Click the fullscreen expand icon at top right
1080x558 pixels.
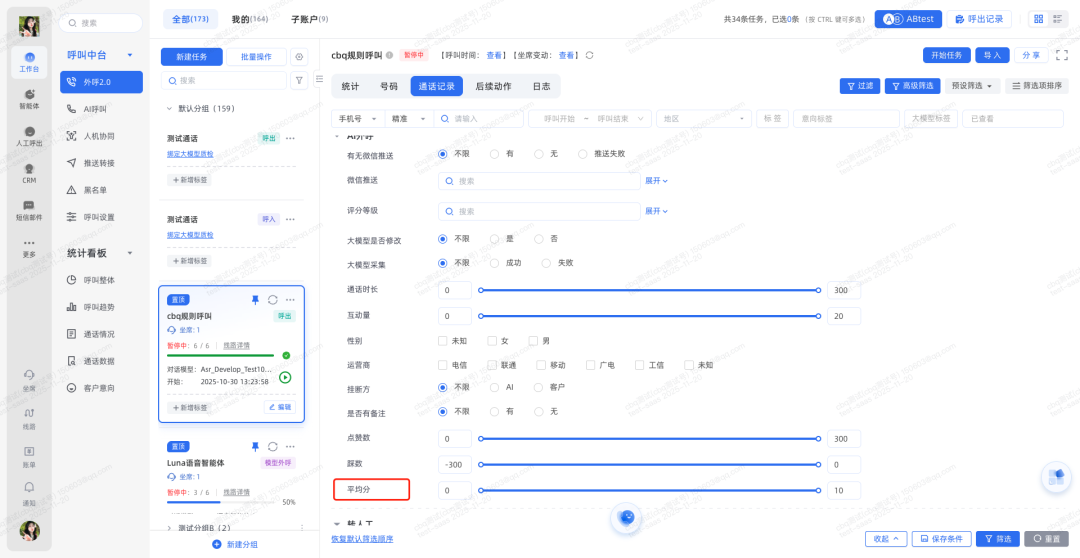click(x=1061, y=56)
